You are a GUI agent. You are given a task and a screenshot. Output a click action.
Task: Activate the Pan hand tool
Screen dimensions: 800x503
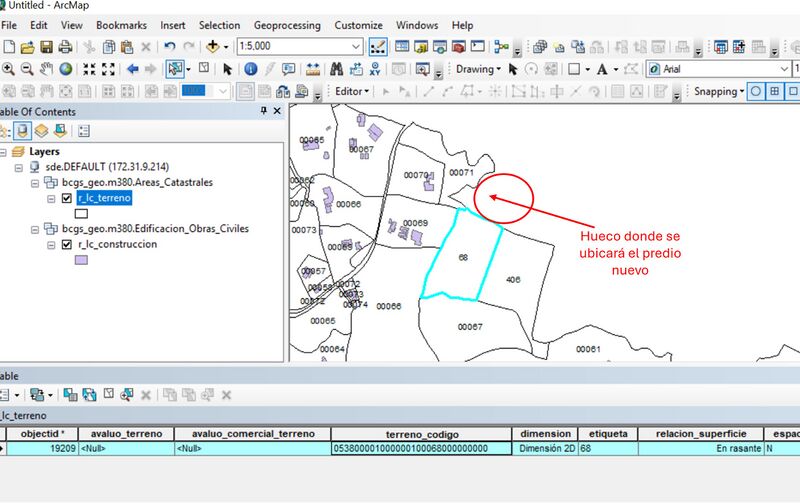coord(46,69)
